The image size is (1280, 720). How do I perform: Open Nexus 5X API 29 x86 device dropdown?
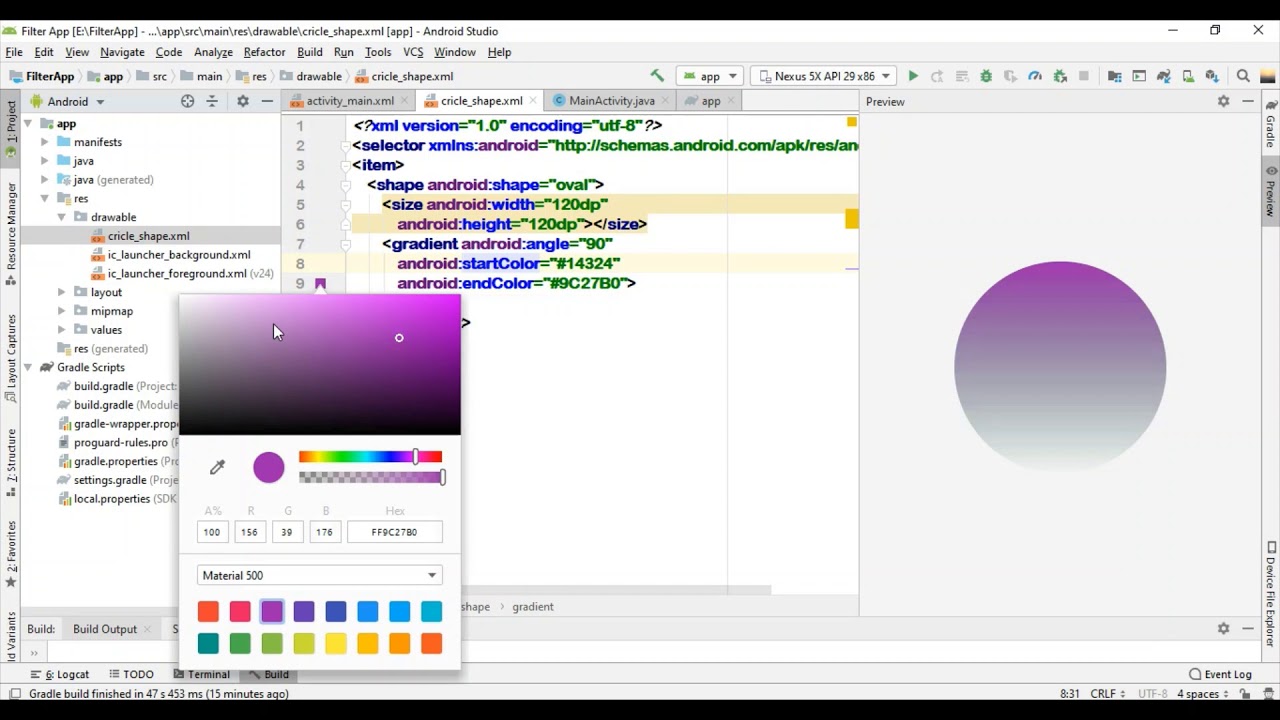[824, 76]
